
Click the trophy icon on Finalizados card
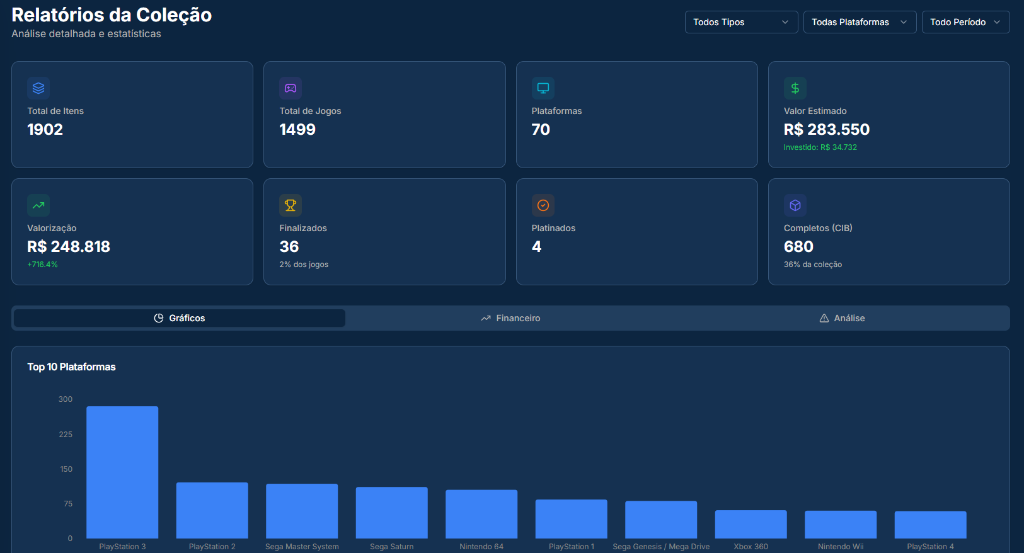(x=291, y=205)
